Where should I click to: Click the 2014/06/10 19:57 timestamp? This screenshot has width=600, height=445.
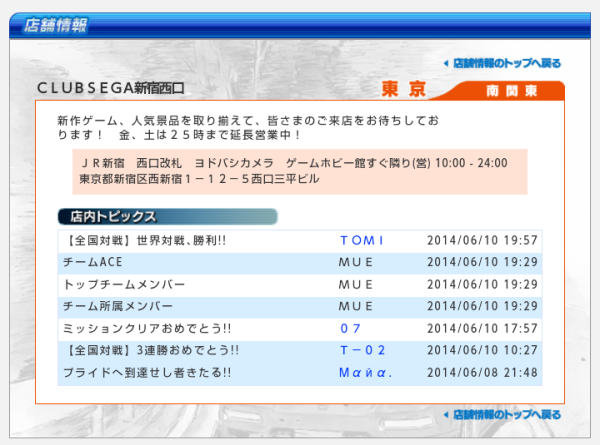483,240
